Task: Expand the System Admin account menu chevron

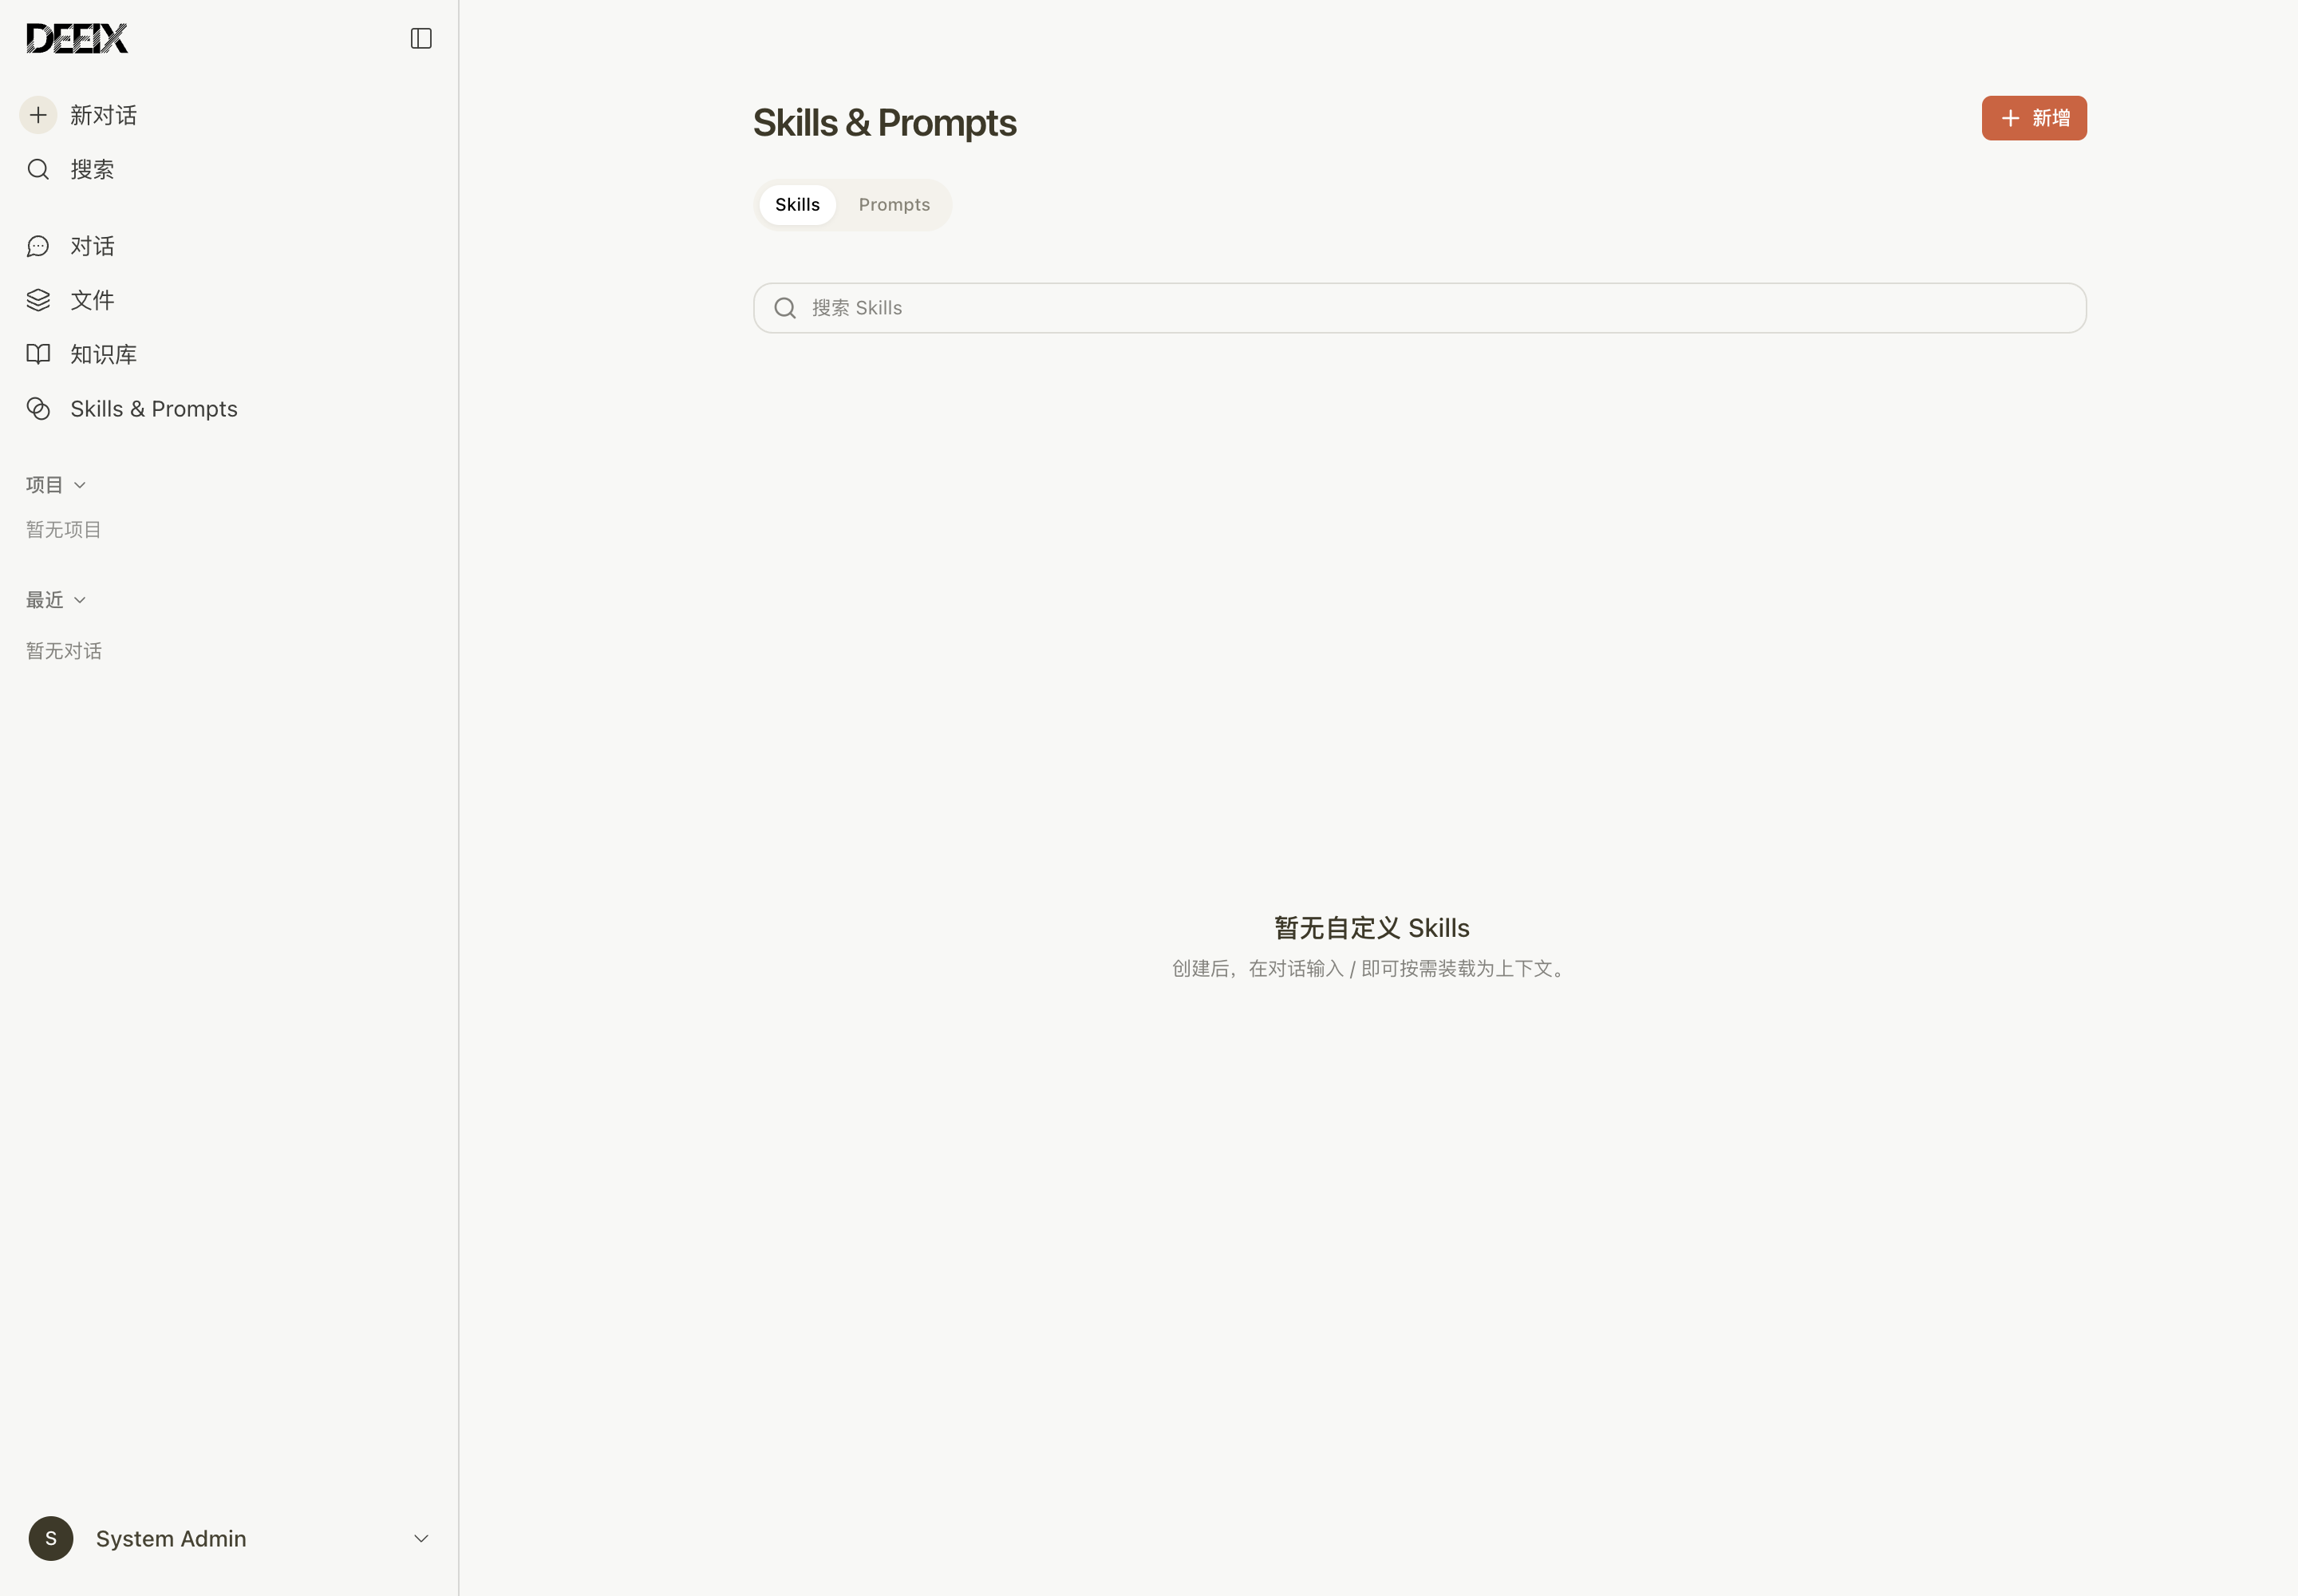Action: pos(421,1538)
